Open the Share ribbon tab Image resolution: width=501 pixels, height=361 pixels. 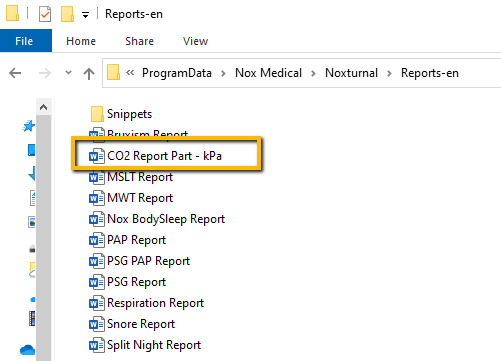click(x=139, y=41)
